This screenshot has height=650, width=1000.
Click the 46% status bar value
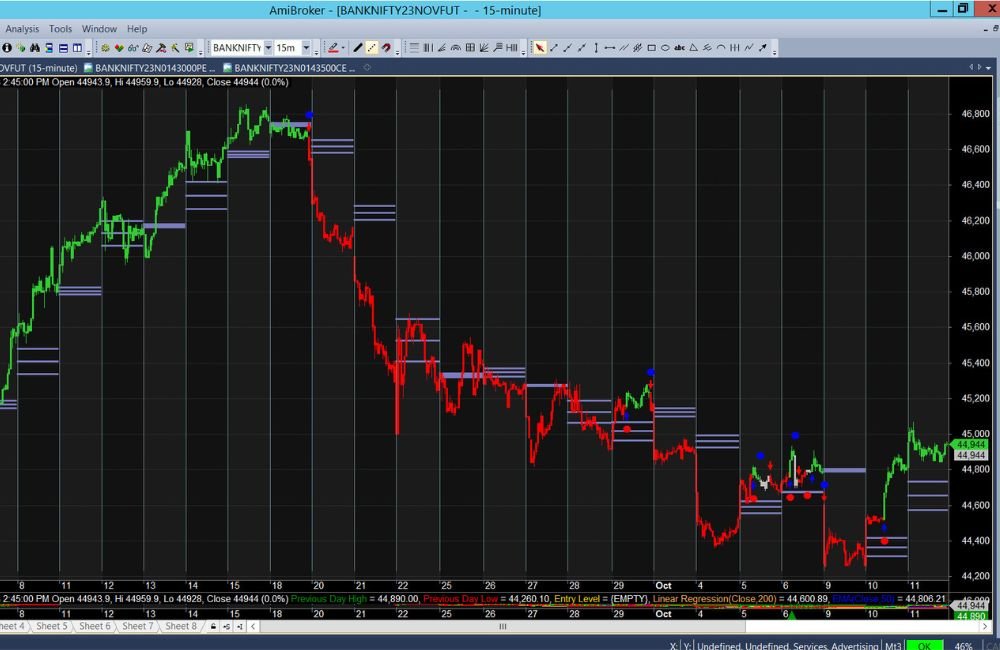coord(964,646)
